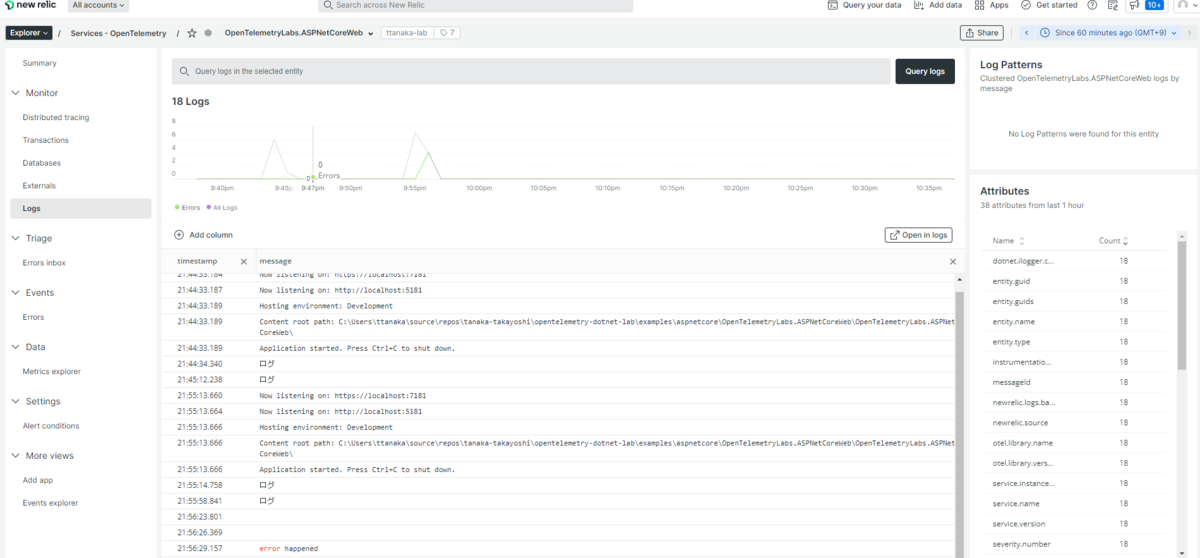
Task: Open Alert conditions
Action: point(51,426)
